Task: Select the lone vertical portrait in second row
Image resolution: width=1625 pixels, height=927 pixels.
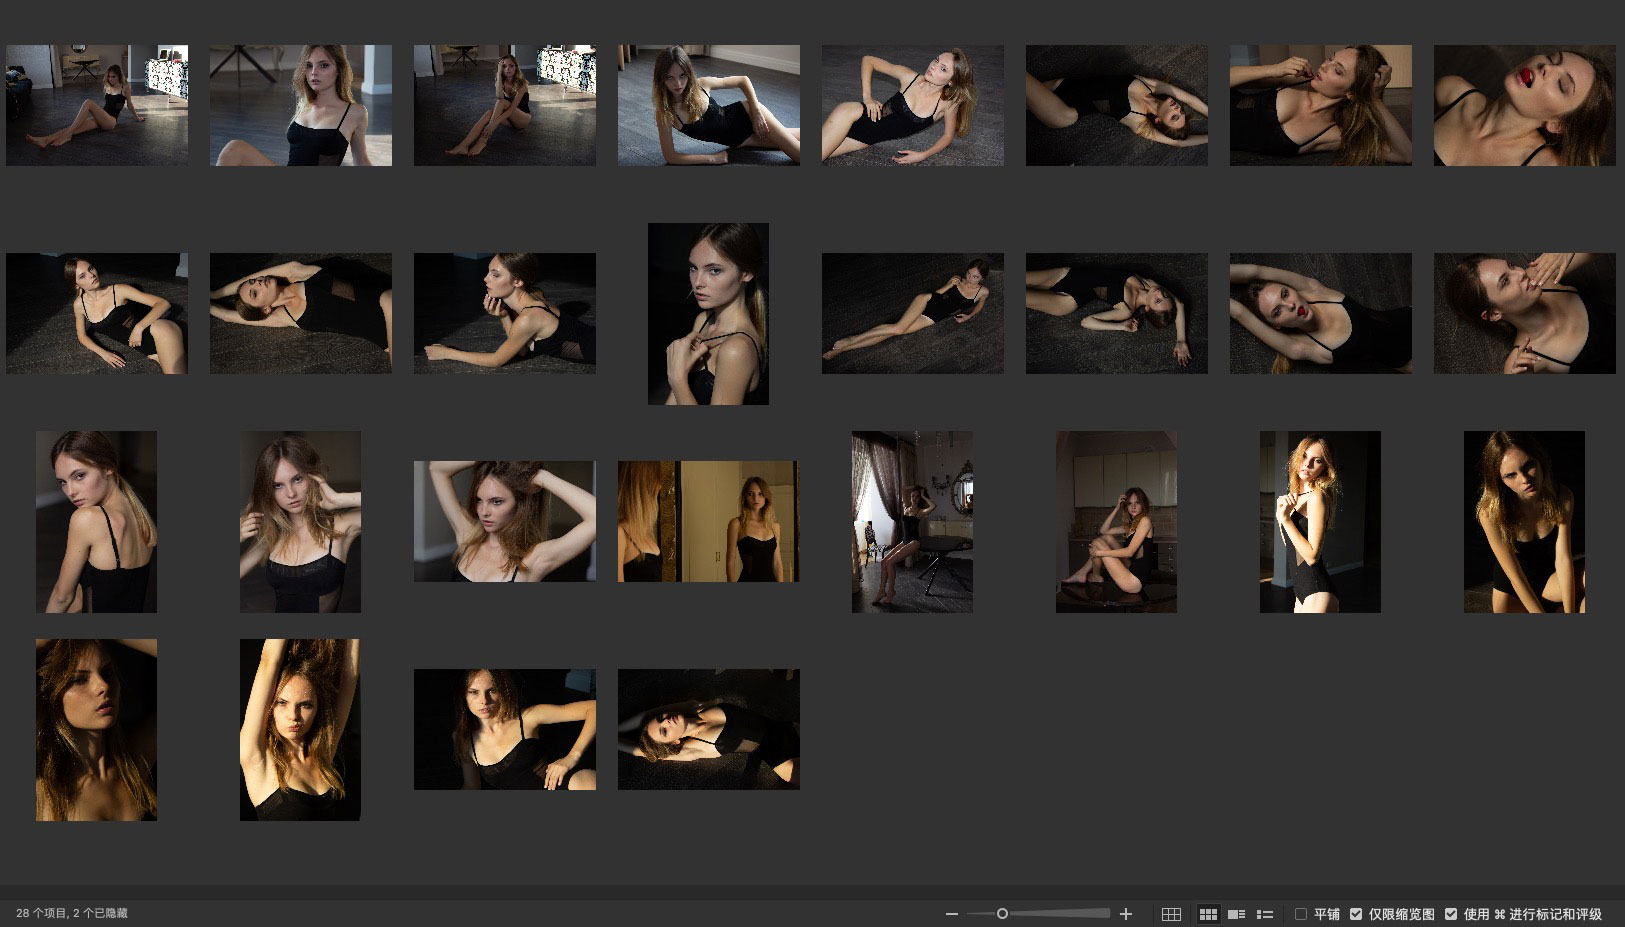Action: [708, 313]
